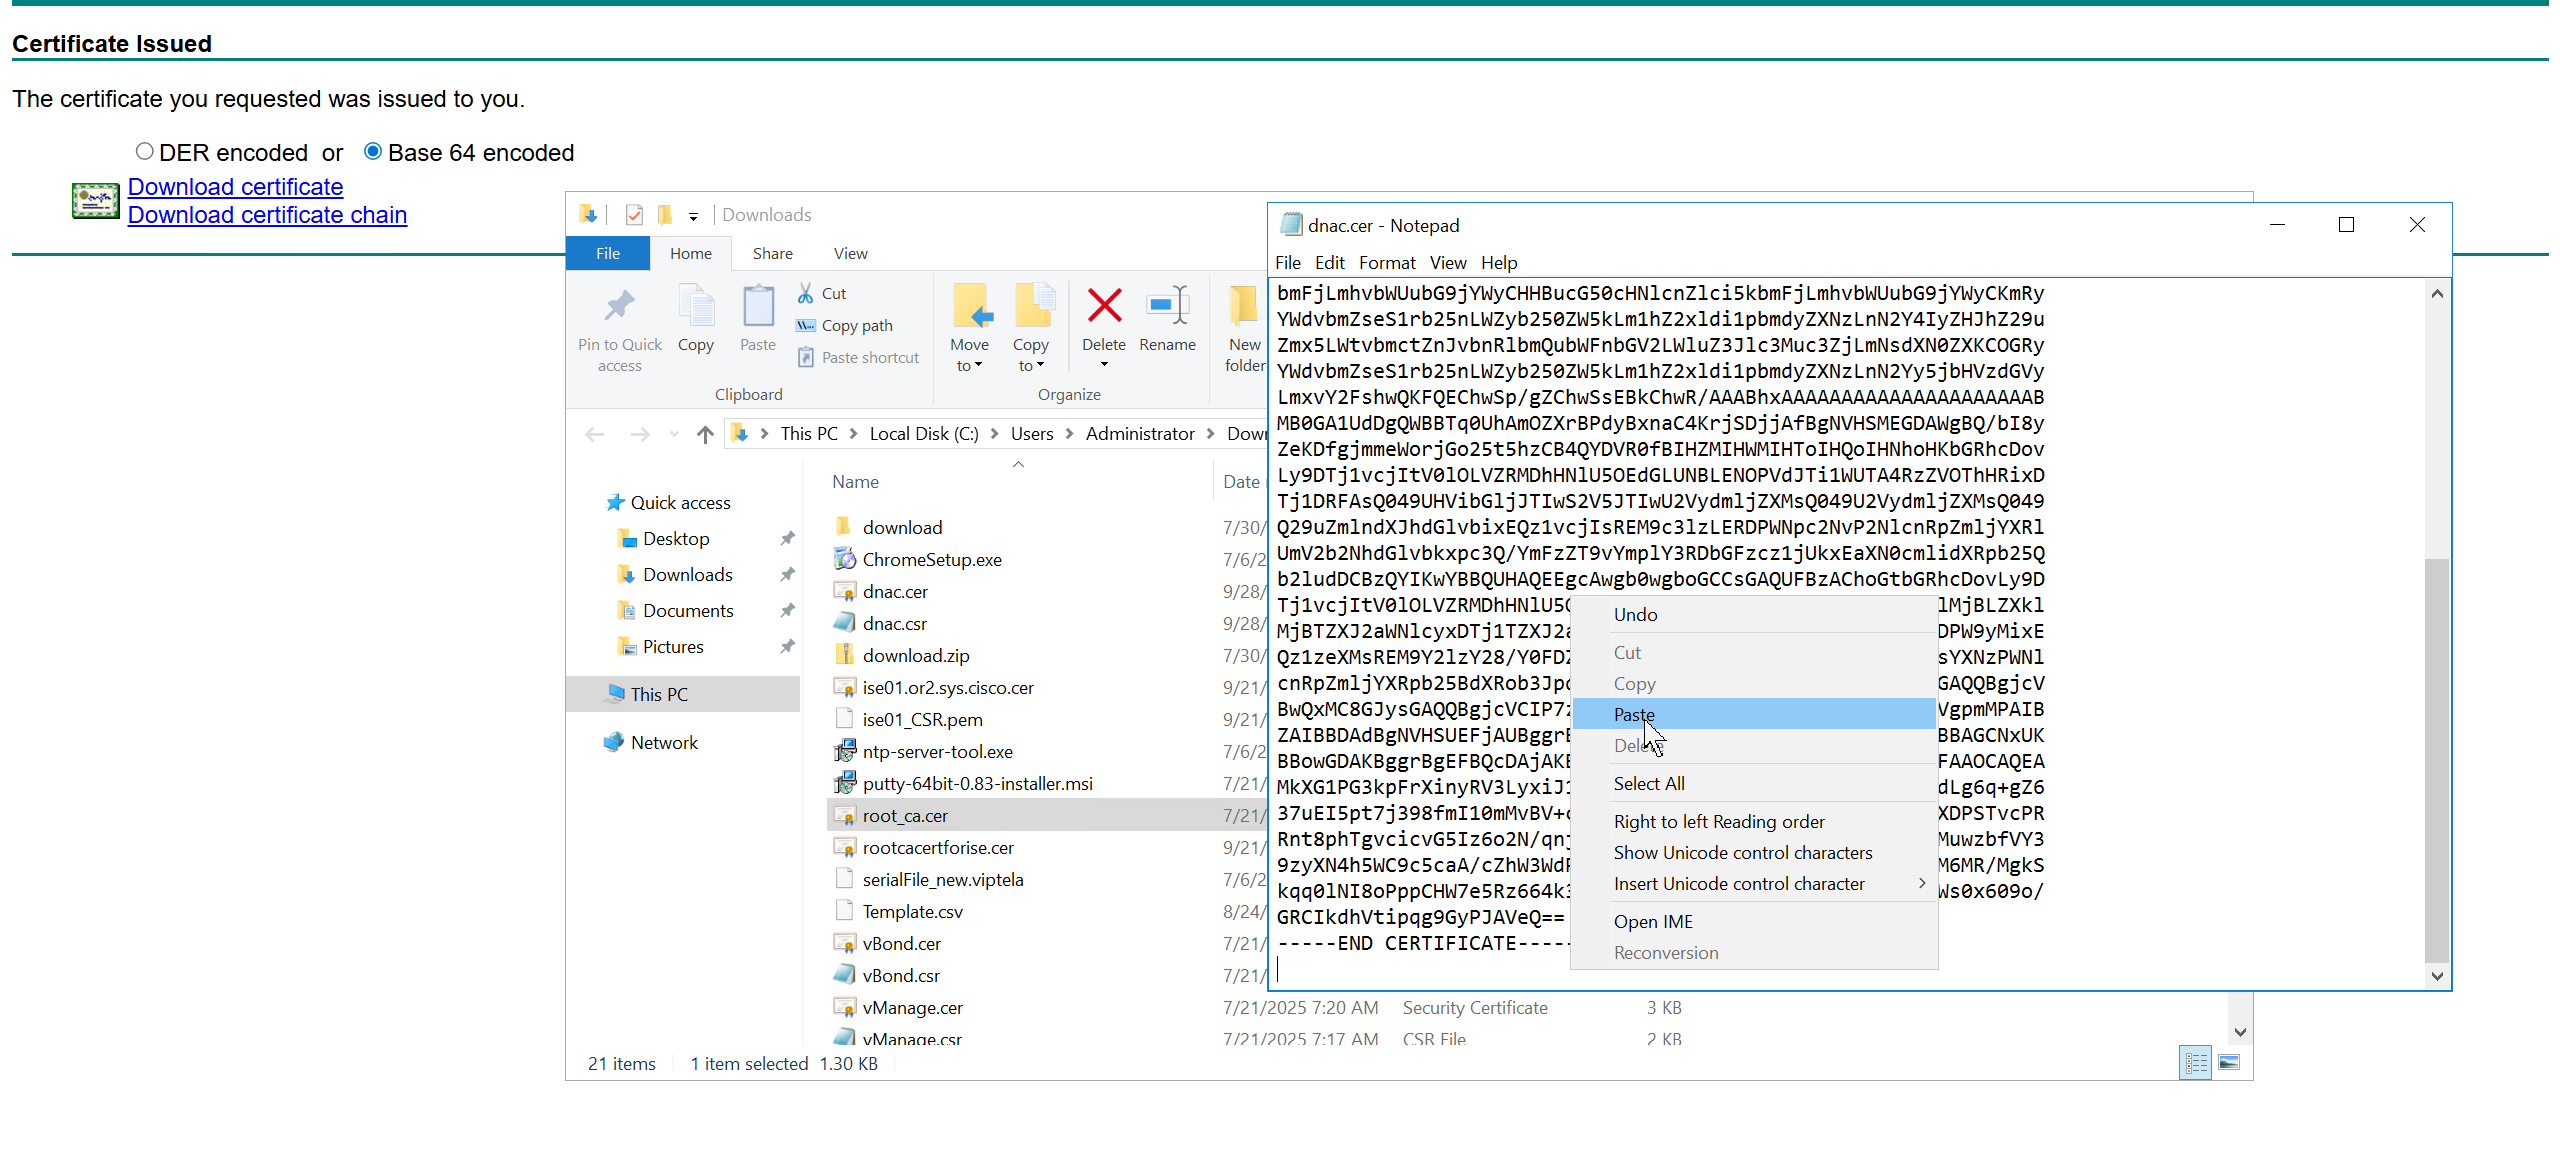Click the Rename icon in Organize group
2560x1174 pixels.
[1167, 306]
